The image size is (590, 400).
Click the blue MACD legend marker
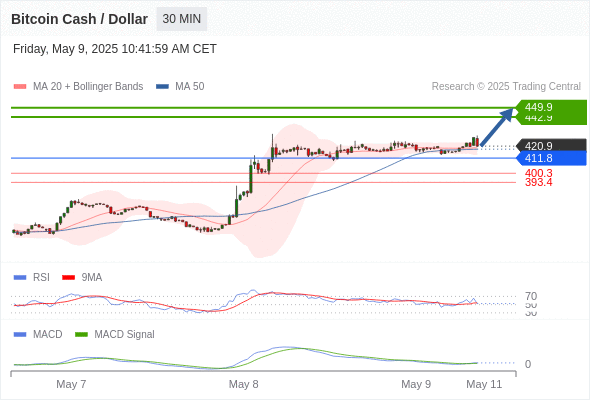point(20,335)
